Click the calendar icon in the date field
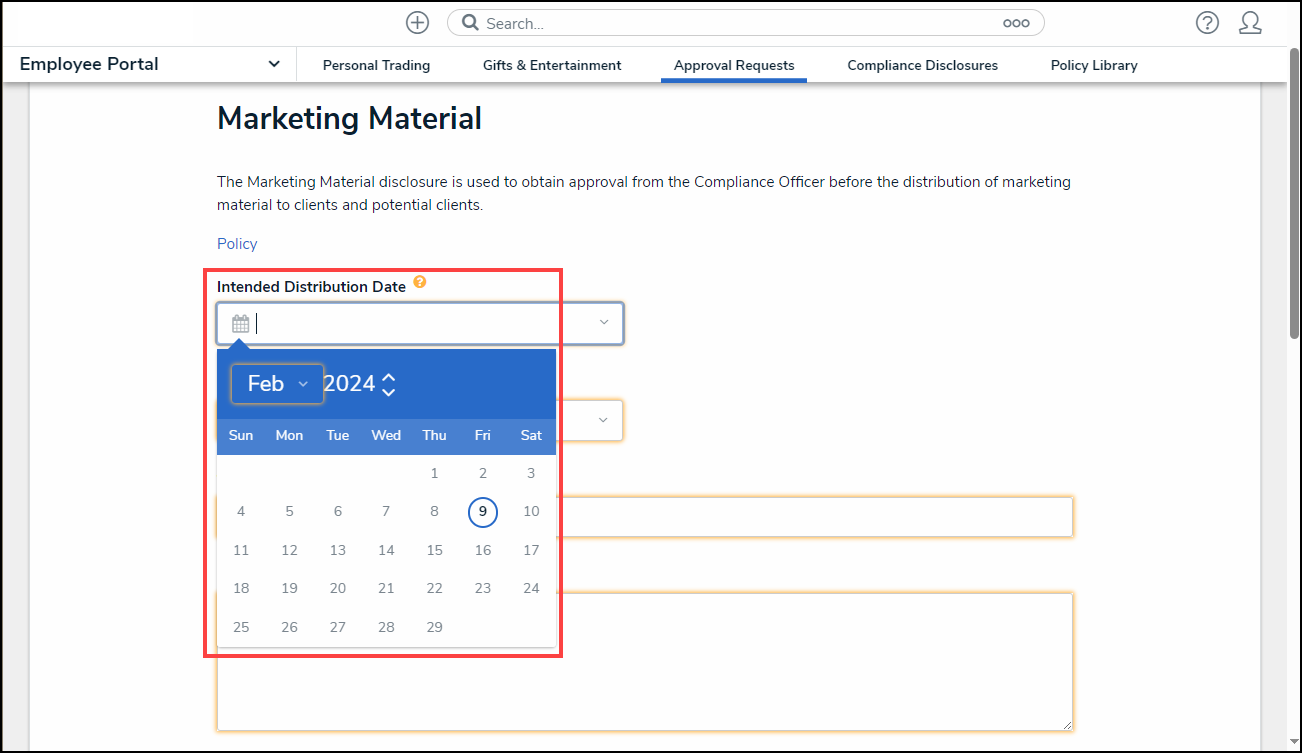 click(x=240, y=323)
